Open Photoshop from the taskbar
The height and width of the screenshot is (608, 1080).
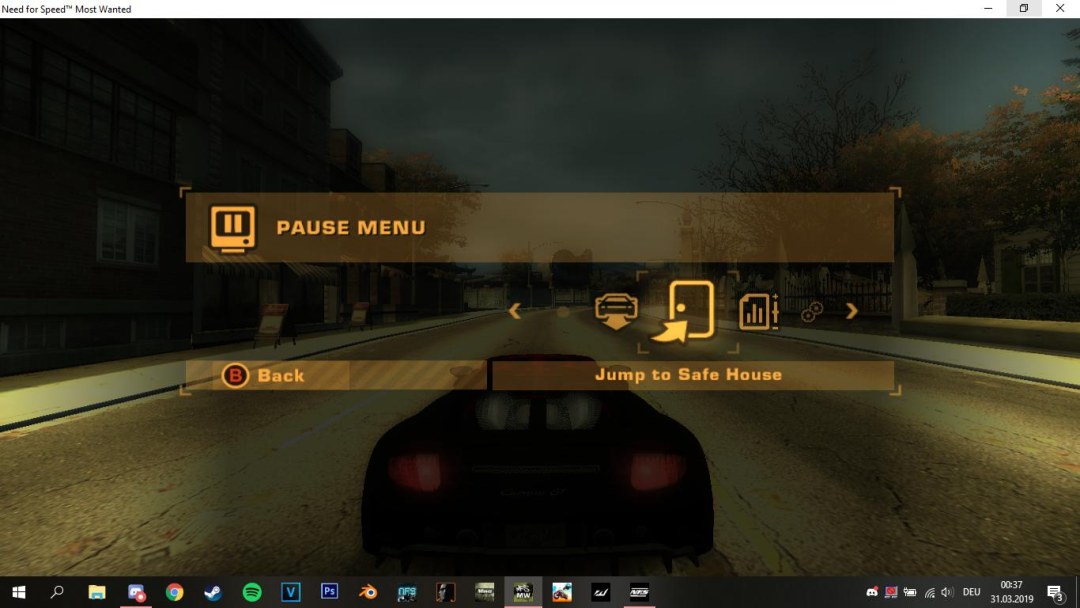point(329,592)
